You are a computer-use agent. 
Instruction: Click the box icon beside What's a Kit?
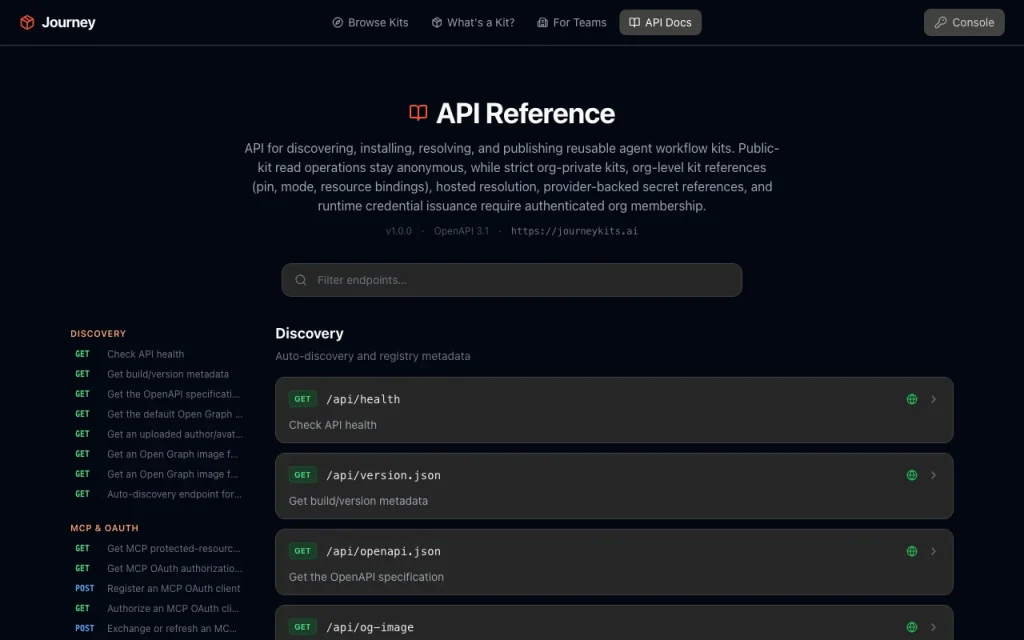[437, 22]
